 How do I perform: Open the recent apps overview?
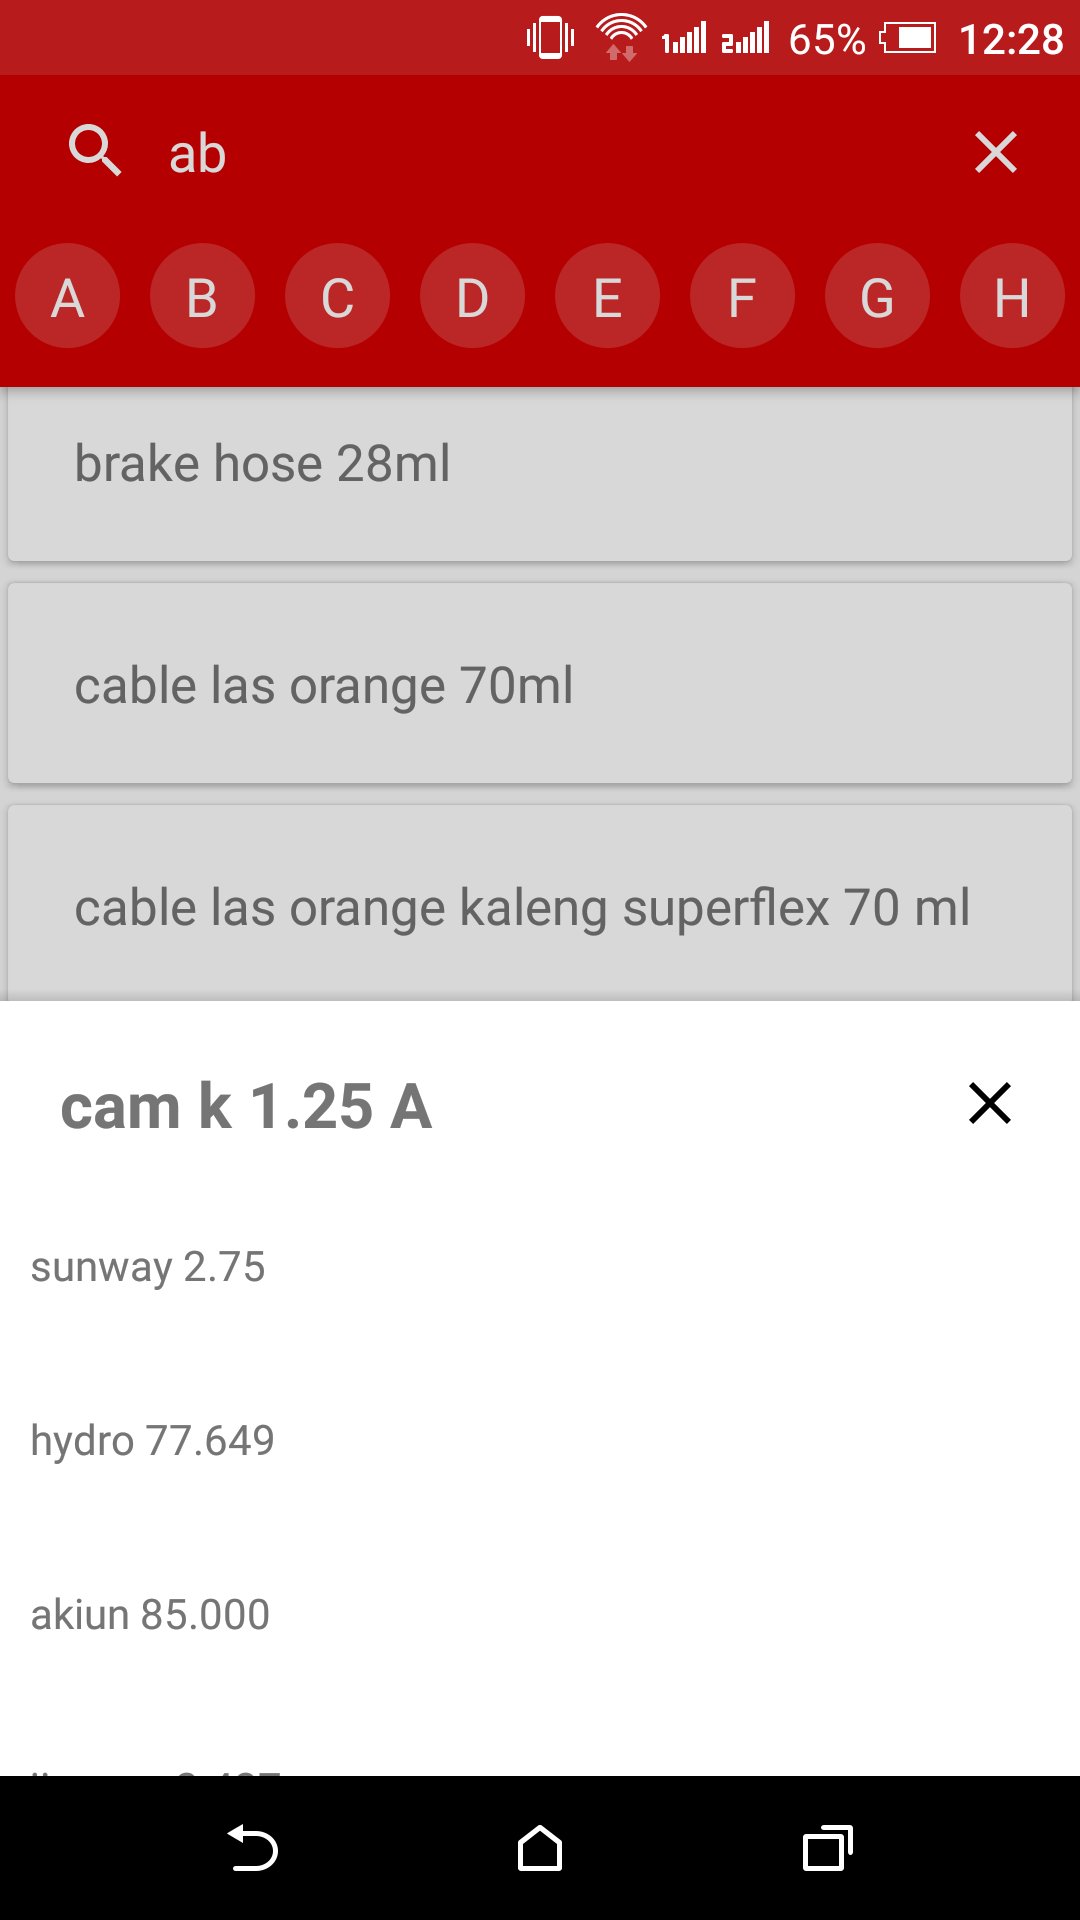click(x=827, y=1848)
